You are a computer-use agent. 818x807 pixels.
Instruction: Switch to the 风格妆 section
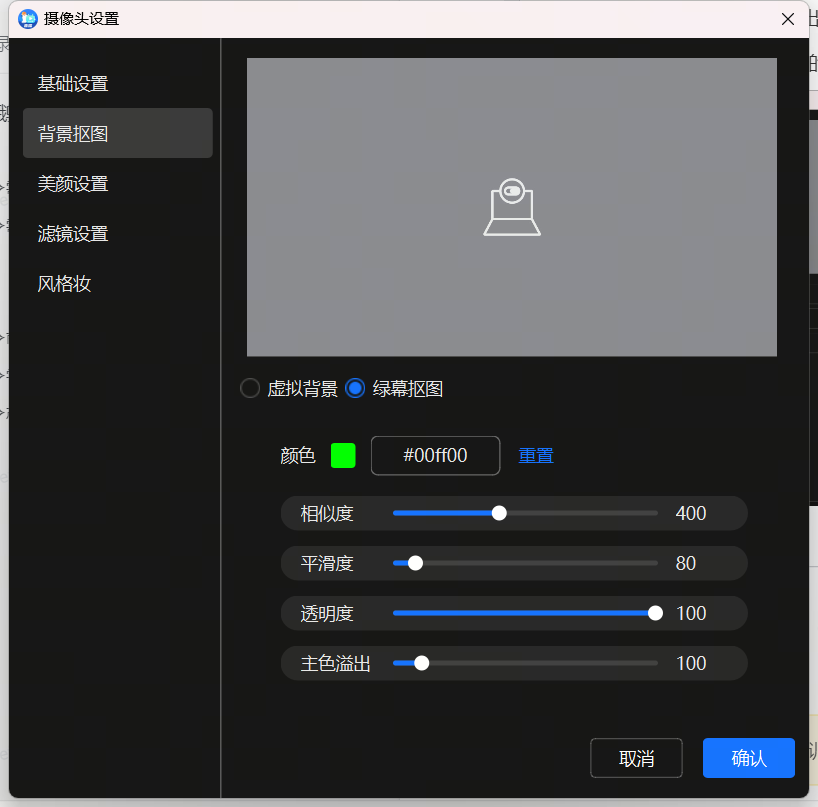tap(64, 283)
